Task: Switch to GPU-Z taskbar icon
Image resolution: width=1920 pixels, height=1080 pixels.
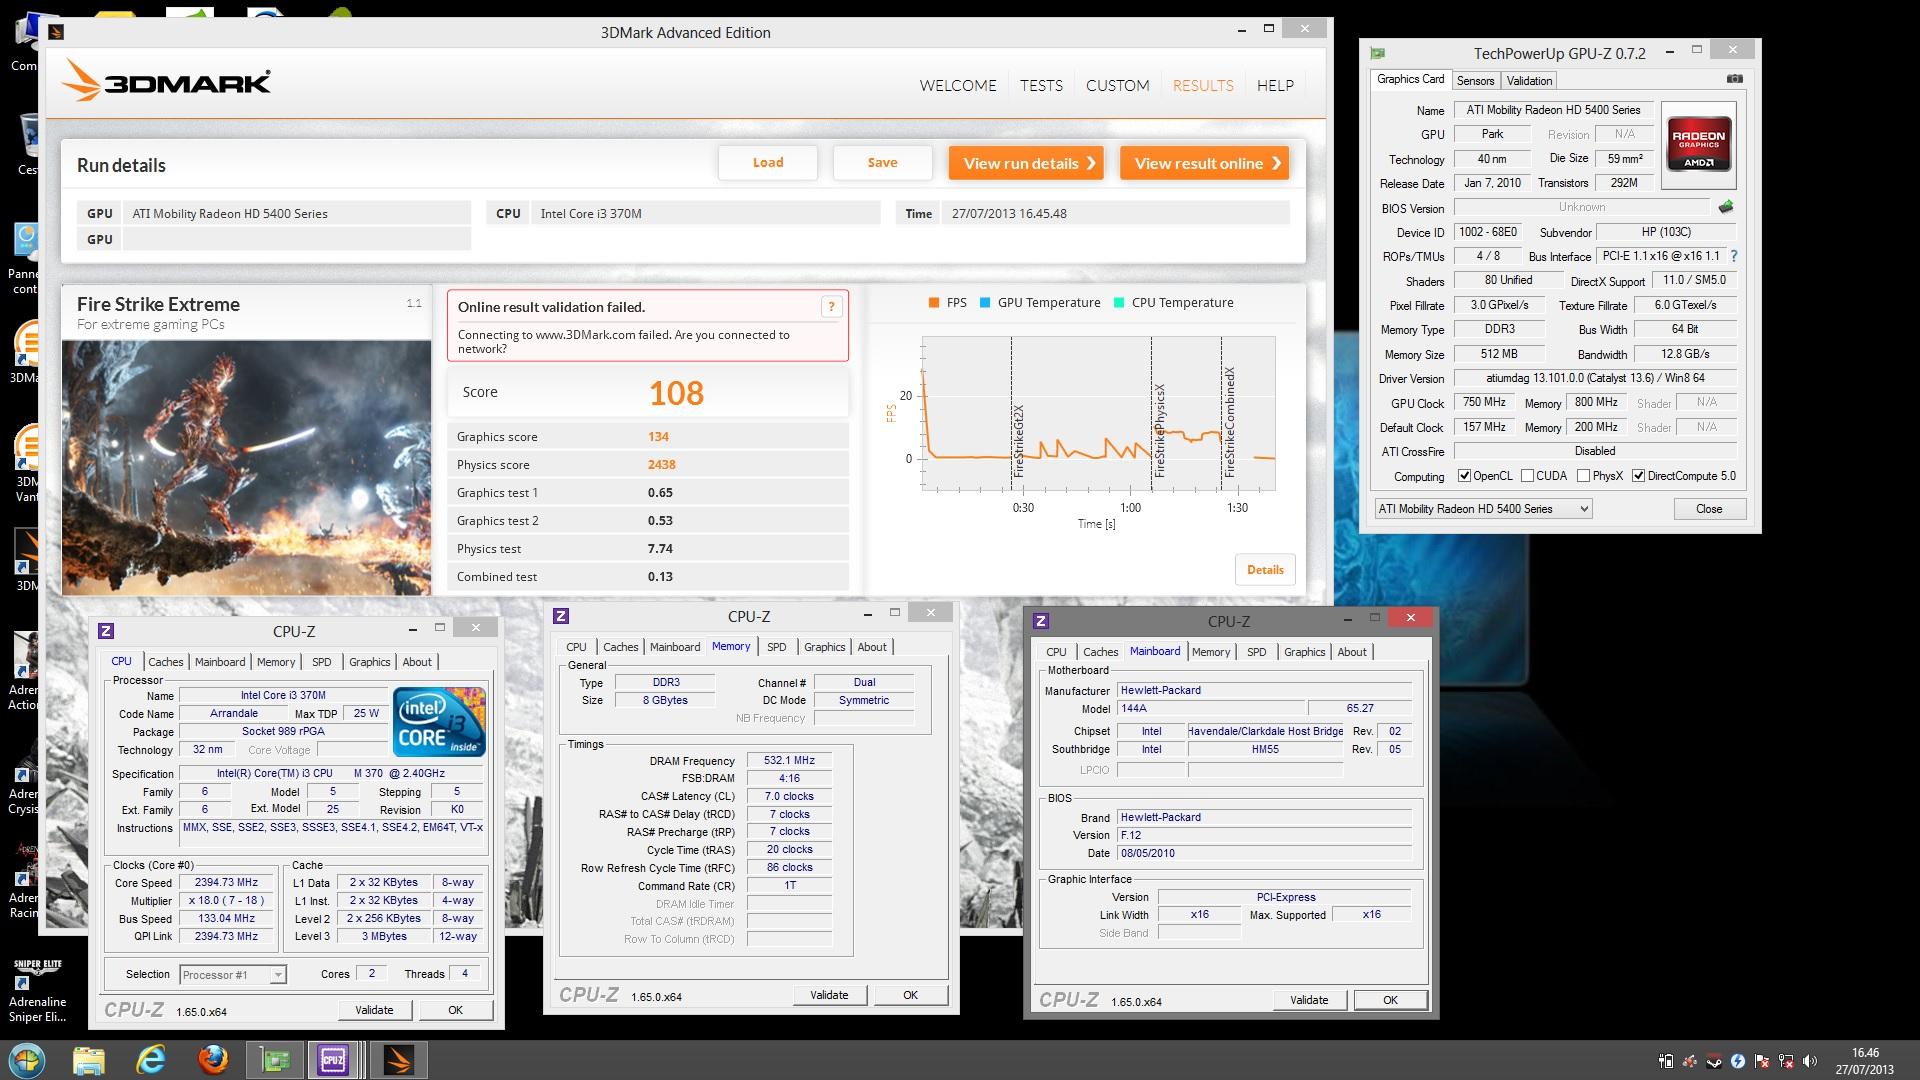Action: pyautogui.click(x=274, y=1060)
